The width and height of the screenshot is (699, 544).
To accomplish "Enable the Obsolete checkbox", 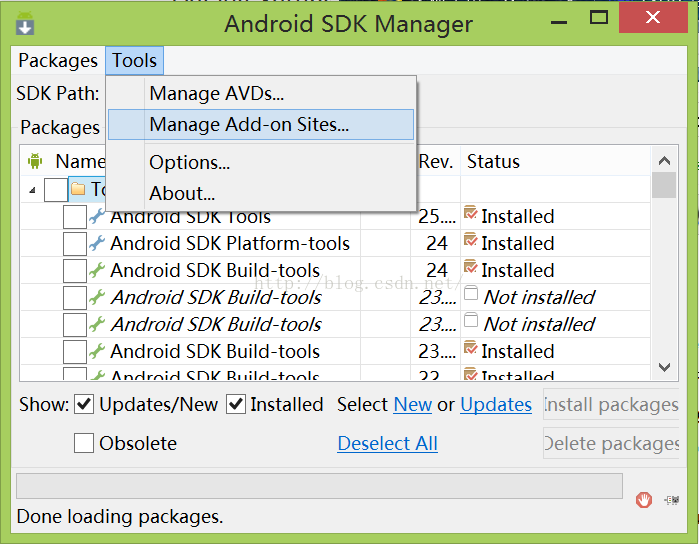I will [x=84, y=443].
